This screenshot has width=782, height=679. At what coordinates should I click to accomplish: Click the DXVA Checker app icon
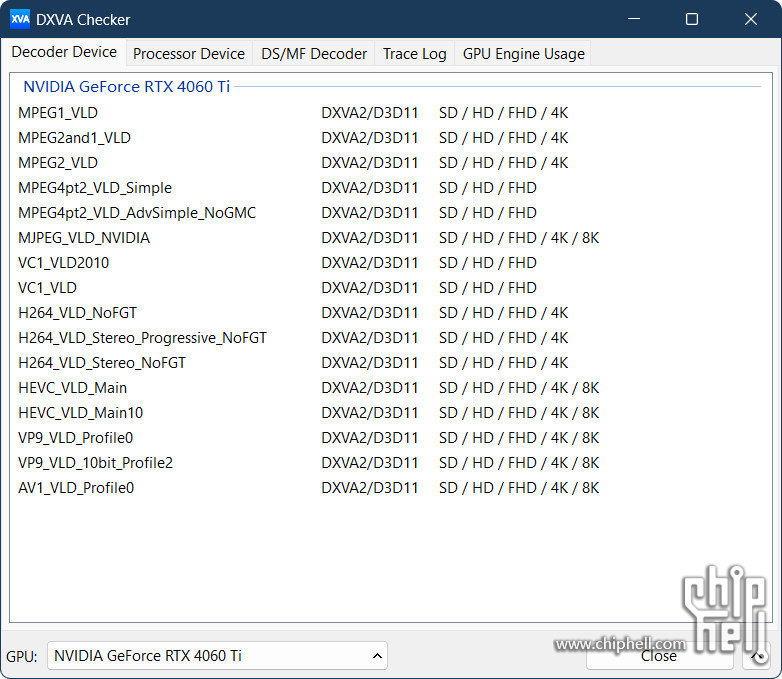tap(20, 19)
